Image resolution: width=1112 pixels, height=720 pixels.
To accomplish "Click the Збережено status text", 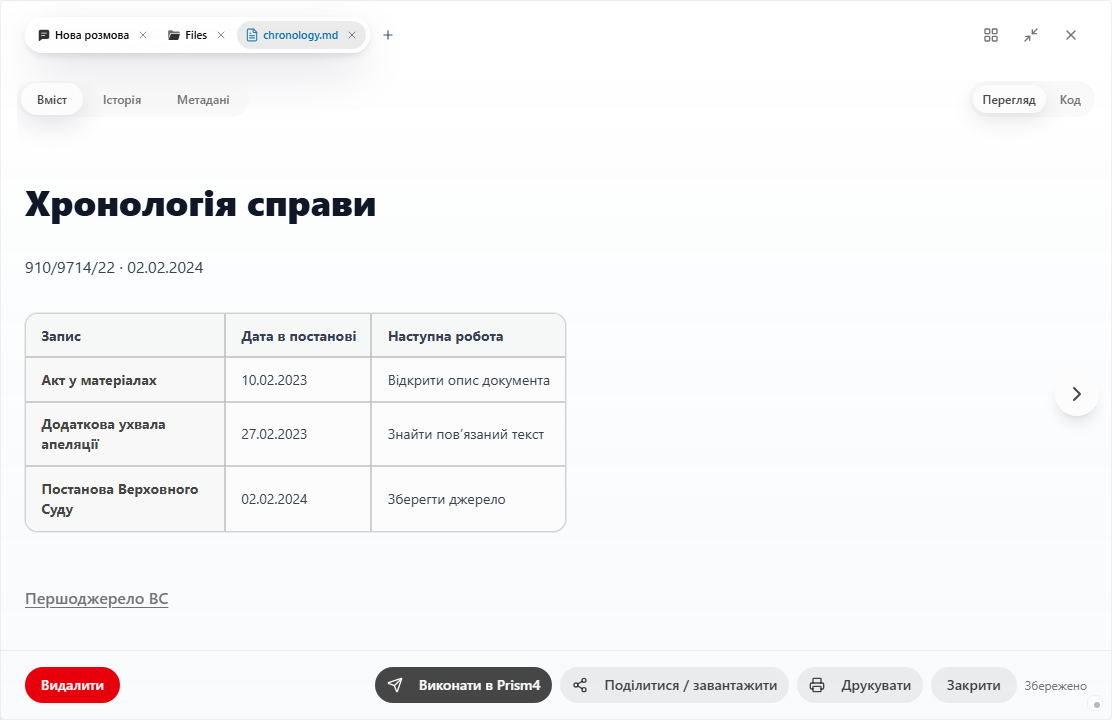I will (x=1055, y=686).
